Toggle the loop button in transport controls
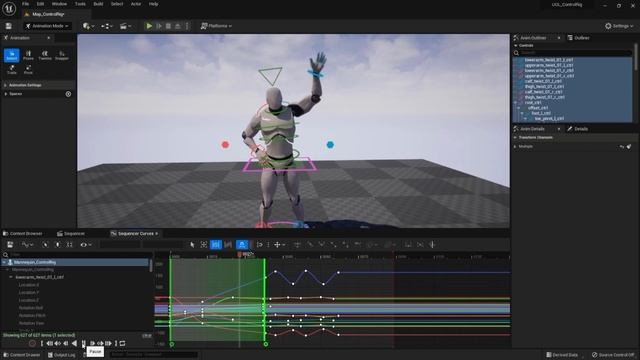Screen dimensions: 640x360 122,344
